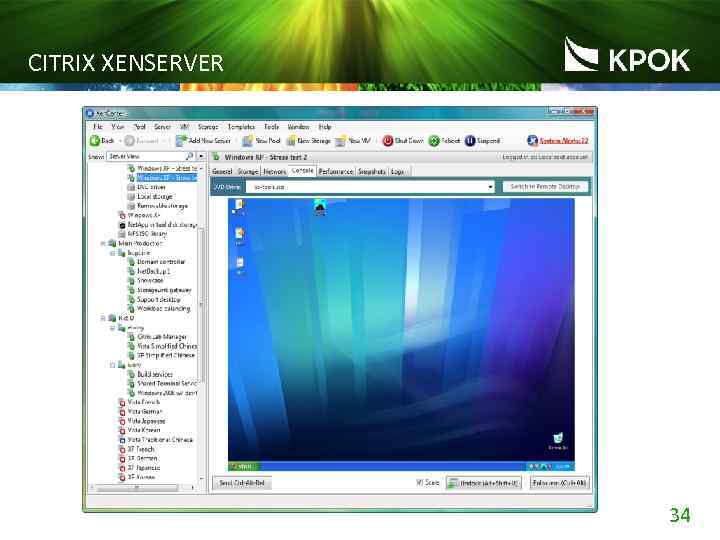Select 'Vista Korean' in the tree
Screen dimensions: 720x540
[x=144, y=431]
